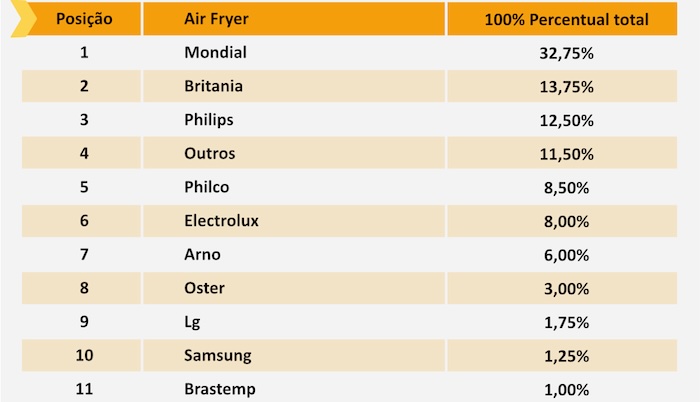Select the Posição column header
The height and width of the screenshot is (402, 700).
click(84, 19)
